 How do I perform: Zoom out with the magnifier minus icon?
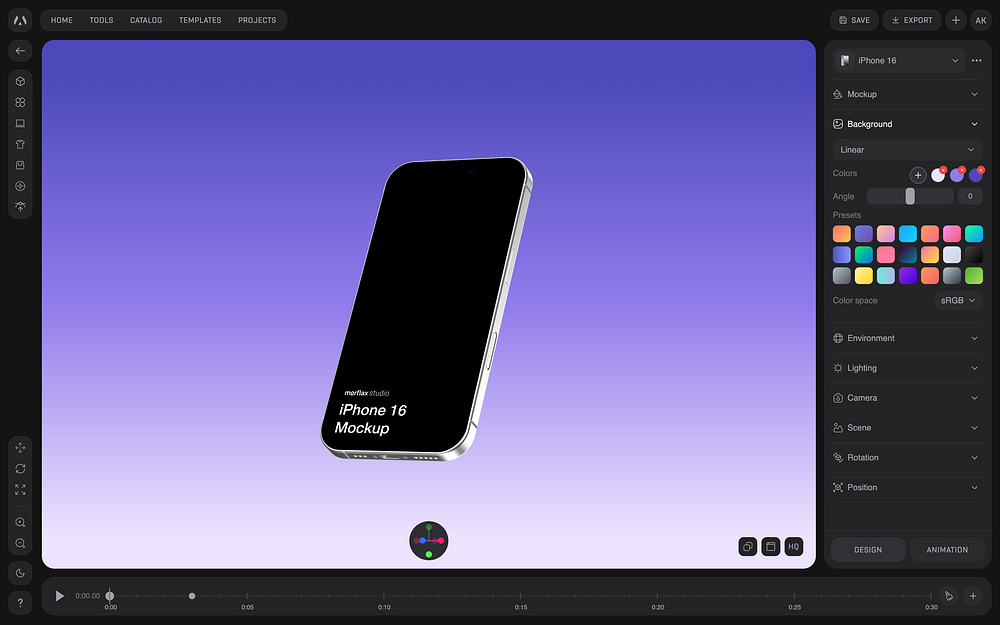(20, 543)
